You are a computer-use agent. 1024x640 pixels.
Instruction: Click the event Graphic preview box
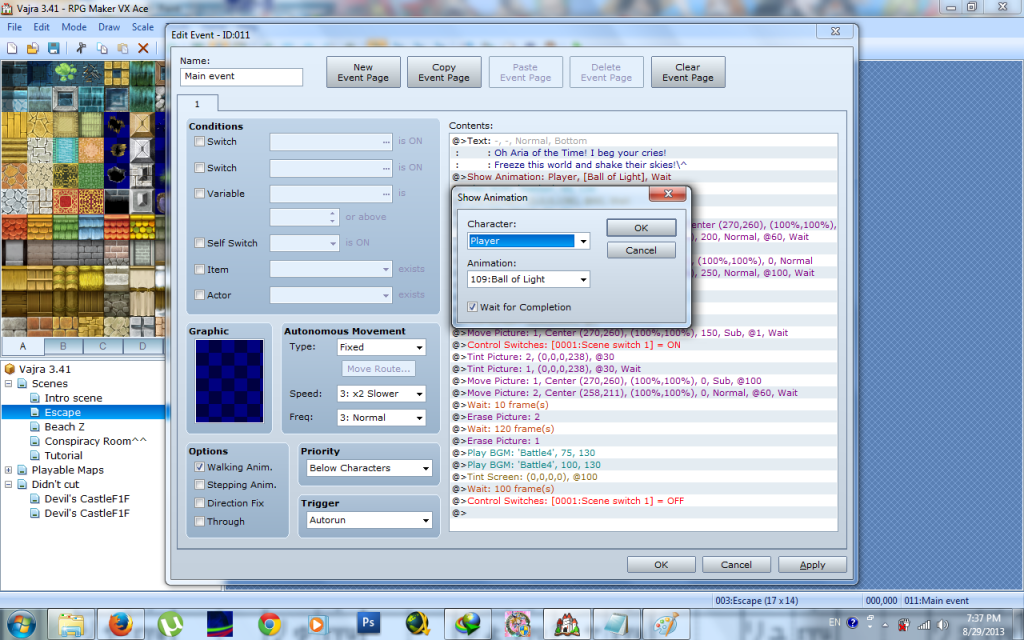[229, 381]
